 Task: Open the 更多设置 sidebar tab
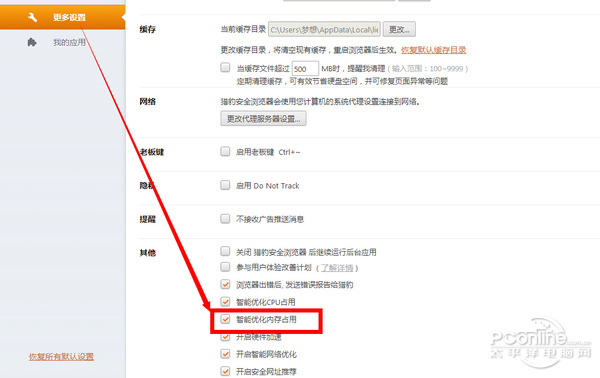click(62, 17)
